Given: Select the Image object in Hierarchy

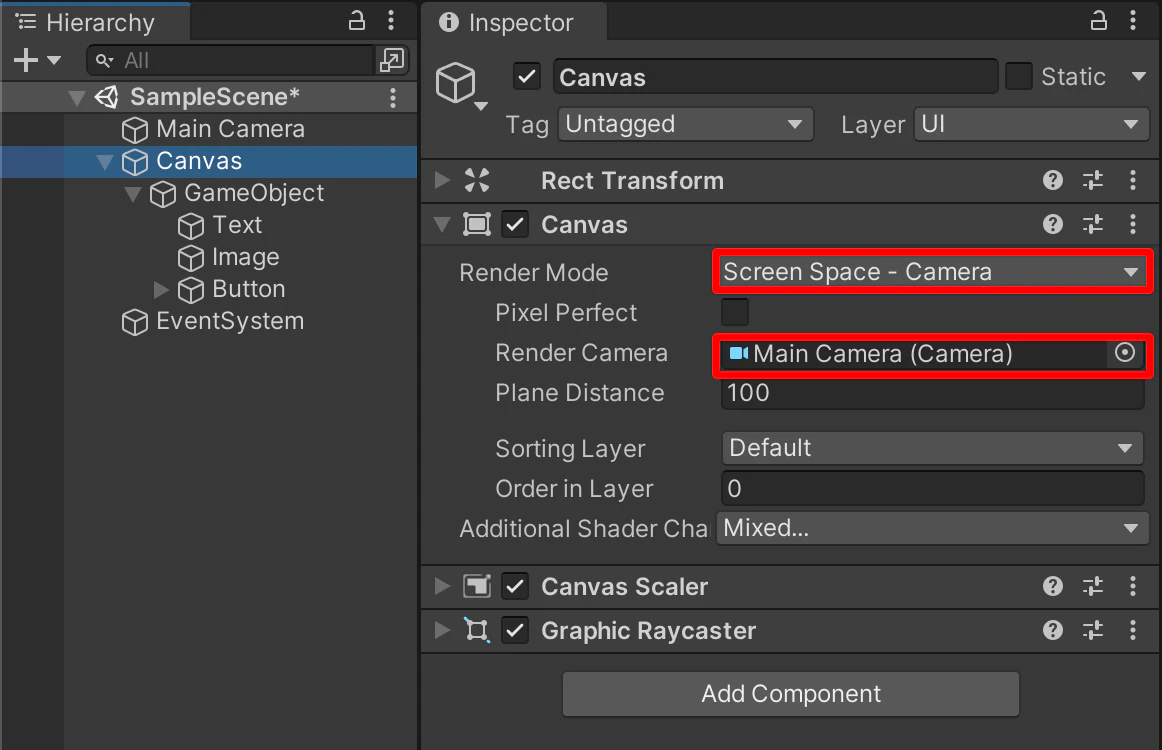Looking at the screenshot, I should click(x=246, y=256).
